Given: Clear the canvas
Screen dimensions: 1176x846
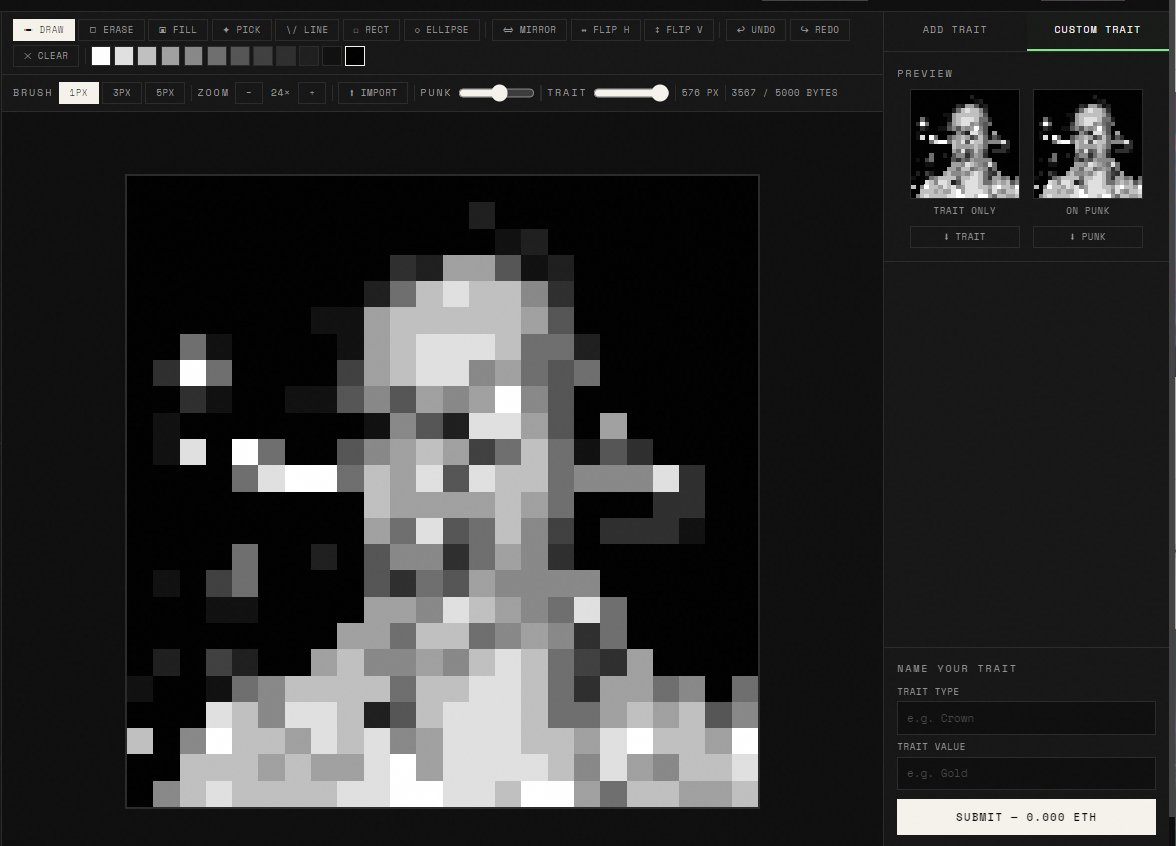Looking at the screenshot, I should pyautogui.click(x=46, y=56).
